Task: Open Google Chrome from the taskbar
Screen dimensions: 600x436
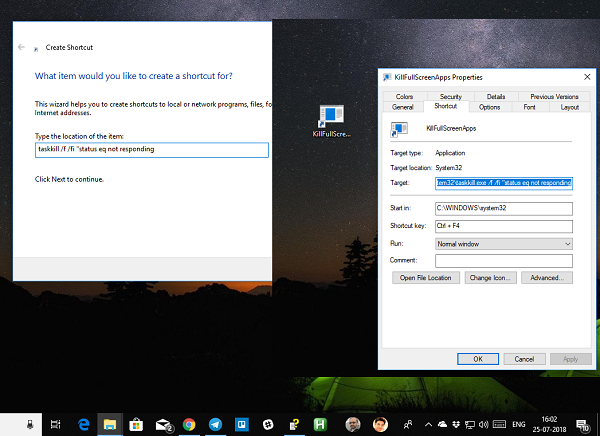Action: 189,424
